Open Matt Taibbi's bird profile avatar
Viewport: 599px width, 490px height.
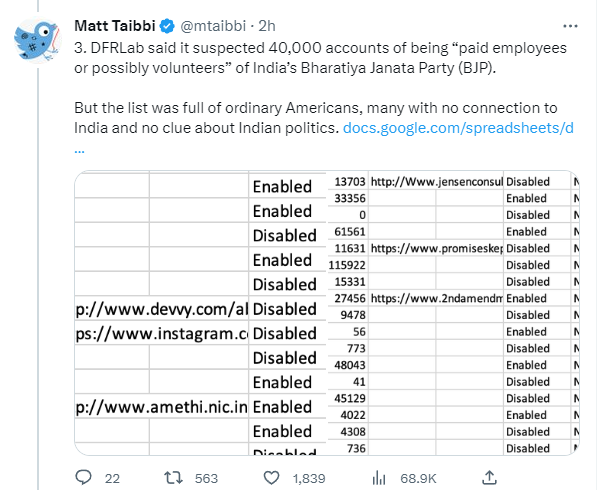click(37, 41)
